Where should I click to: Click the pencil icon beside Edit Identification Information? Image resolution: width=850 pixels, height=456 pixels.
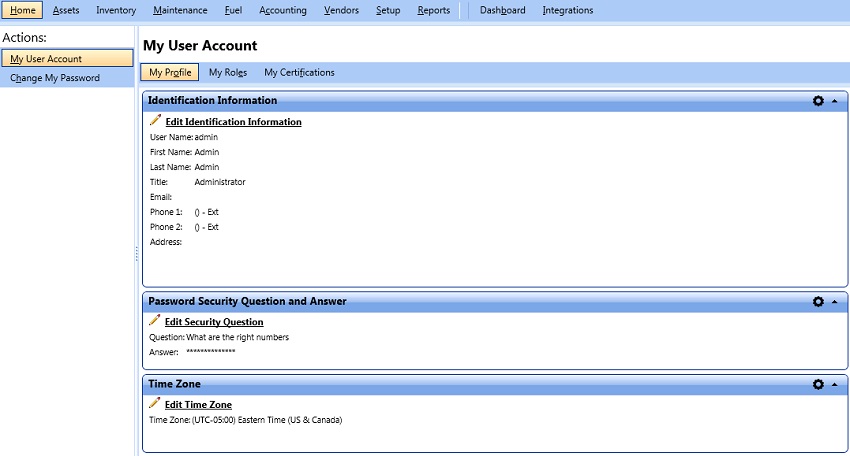pos(156,120)
